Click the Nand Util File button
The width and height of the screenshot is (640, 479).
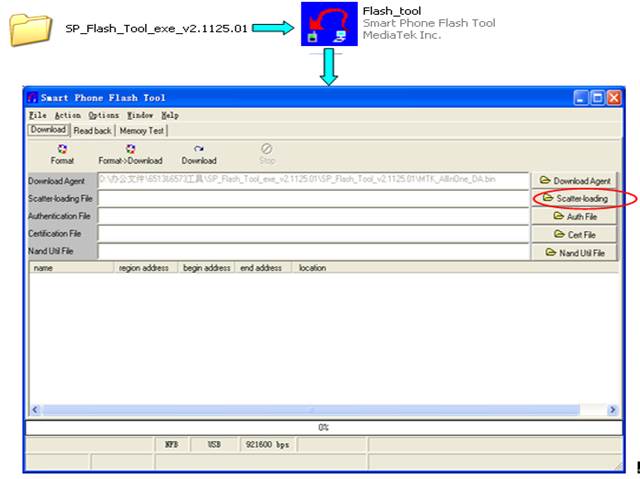click(574, 253)
